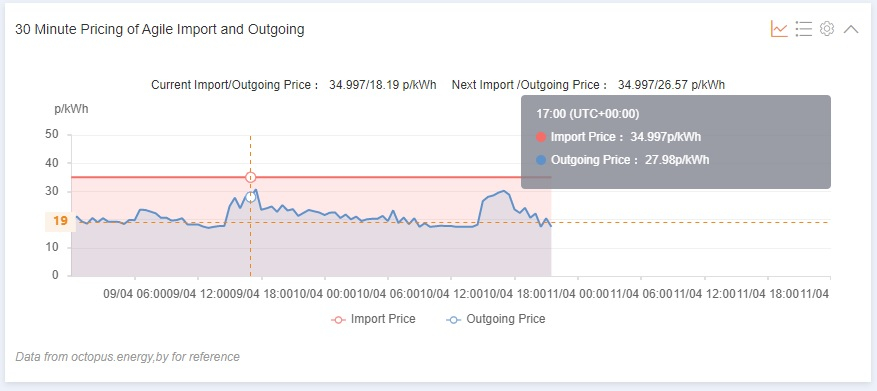The width and height of the screenshot is (877, 391).
Task: Click the Outgoing Price legend marker
Action: [454, 321]
